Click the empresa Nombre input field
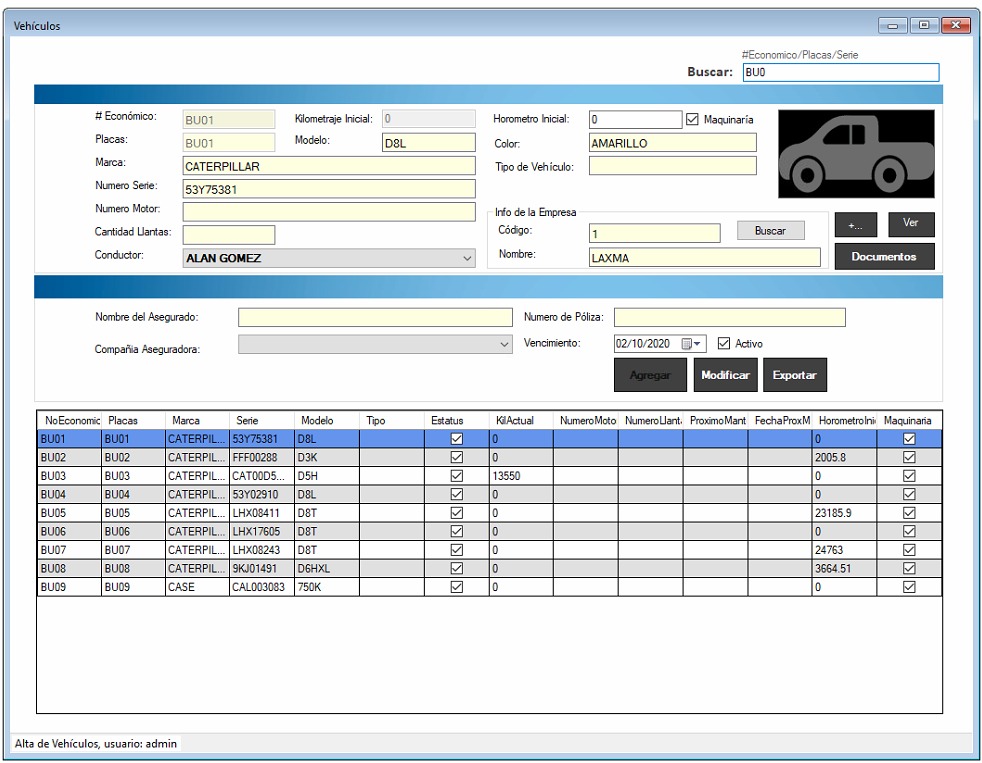 pyautogui.click(x=705, y=257)
